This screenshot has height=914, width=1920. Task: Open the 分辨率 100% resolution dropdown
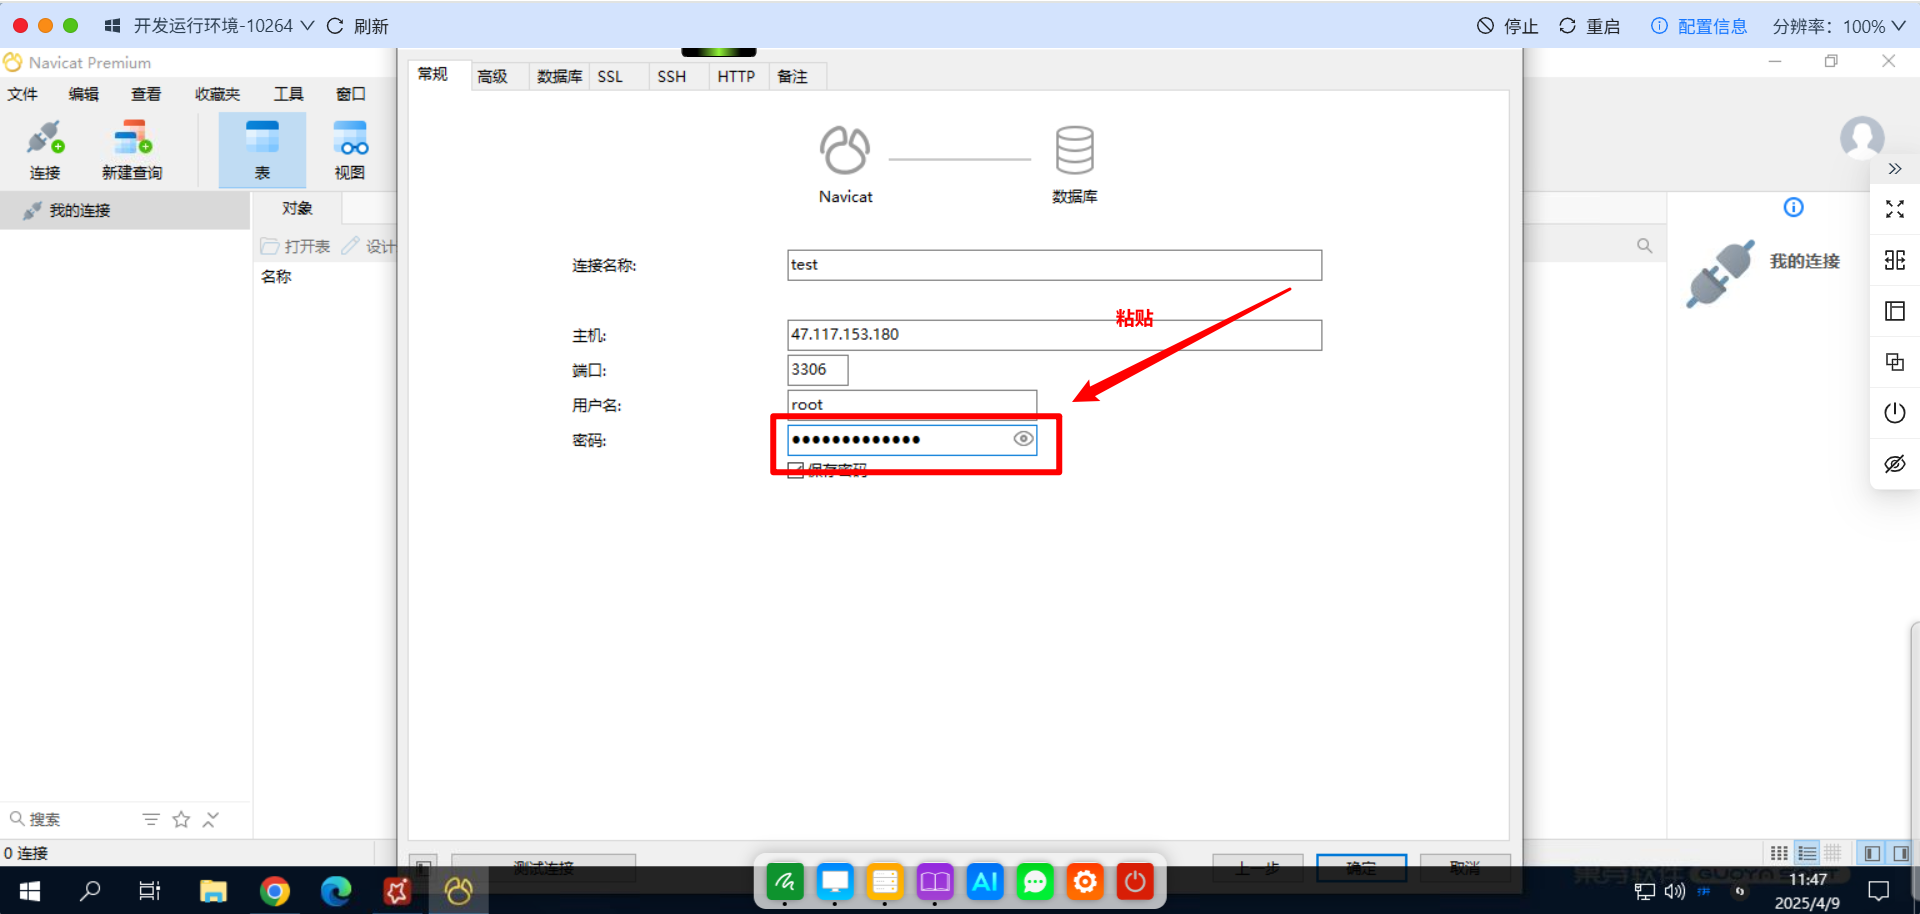pos(1840,26)
